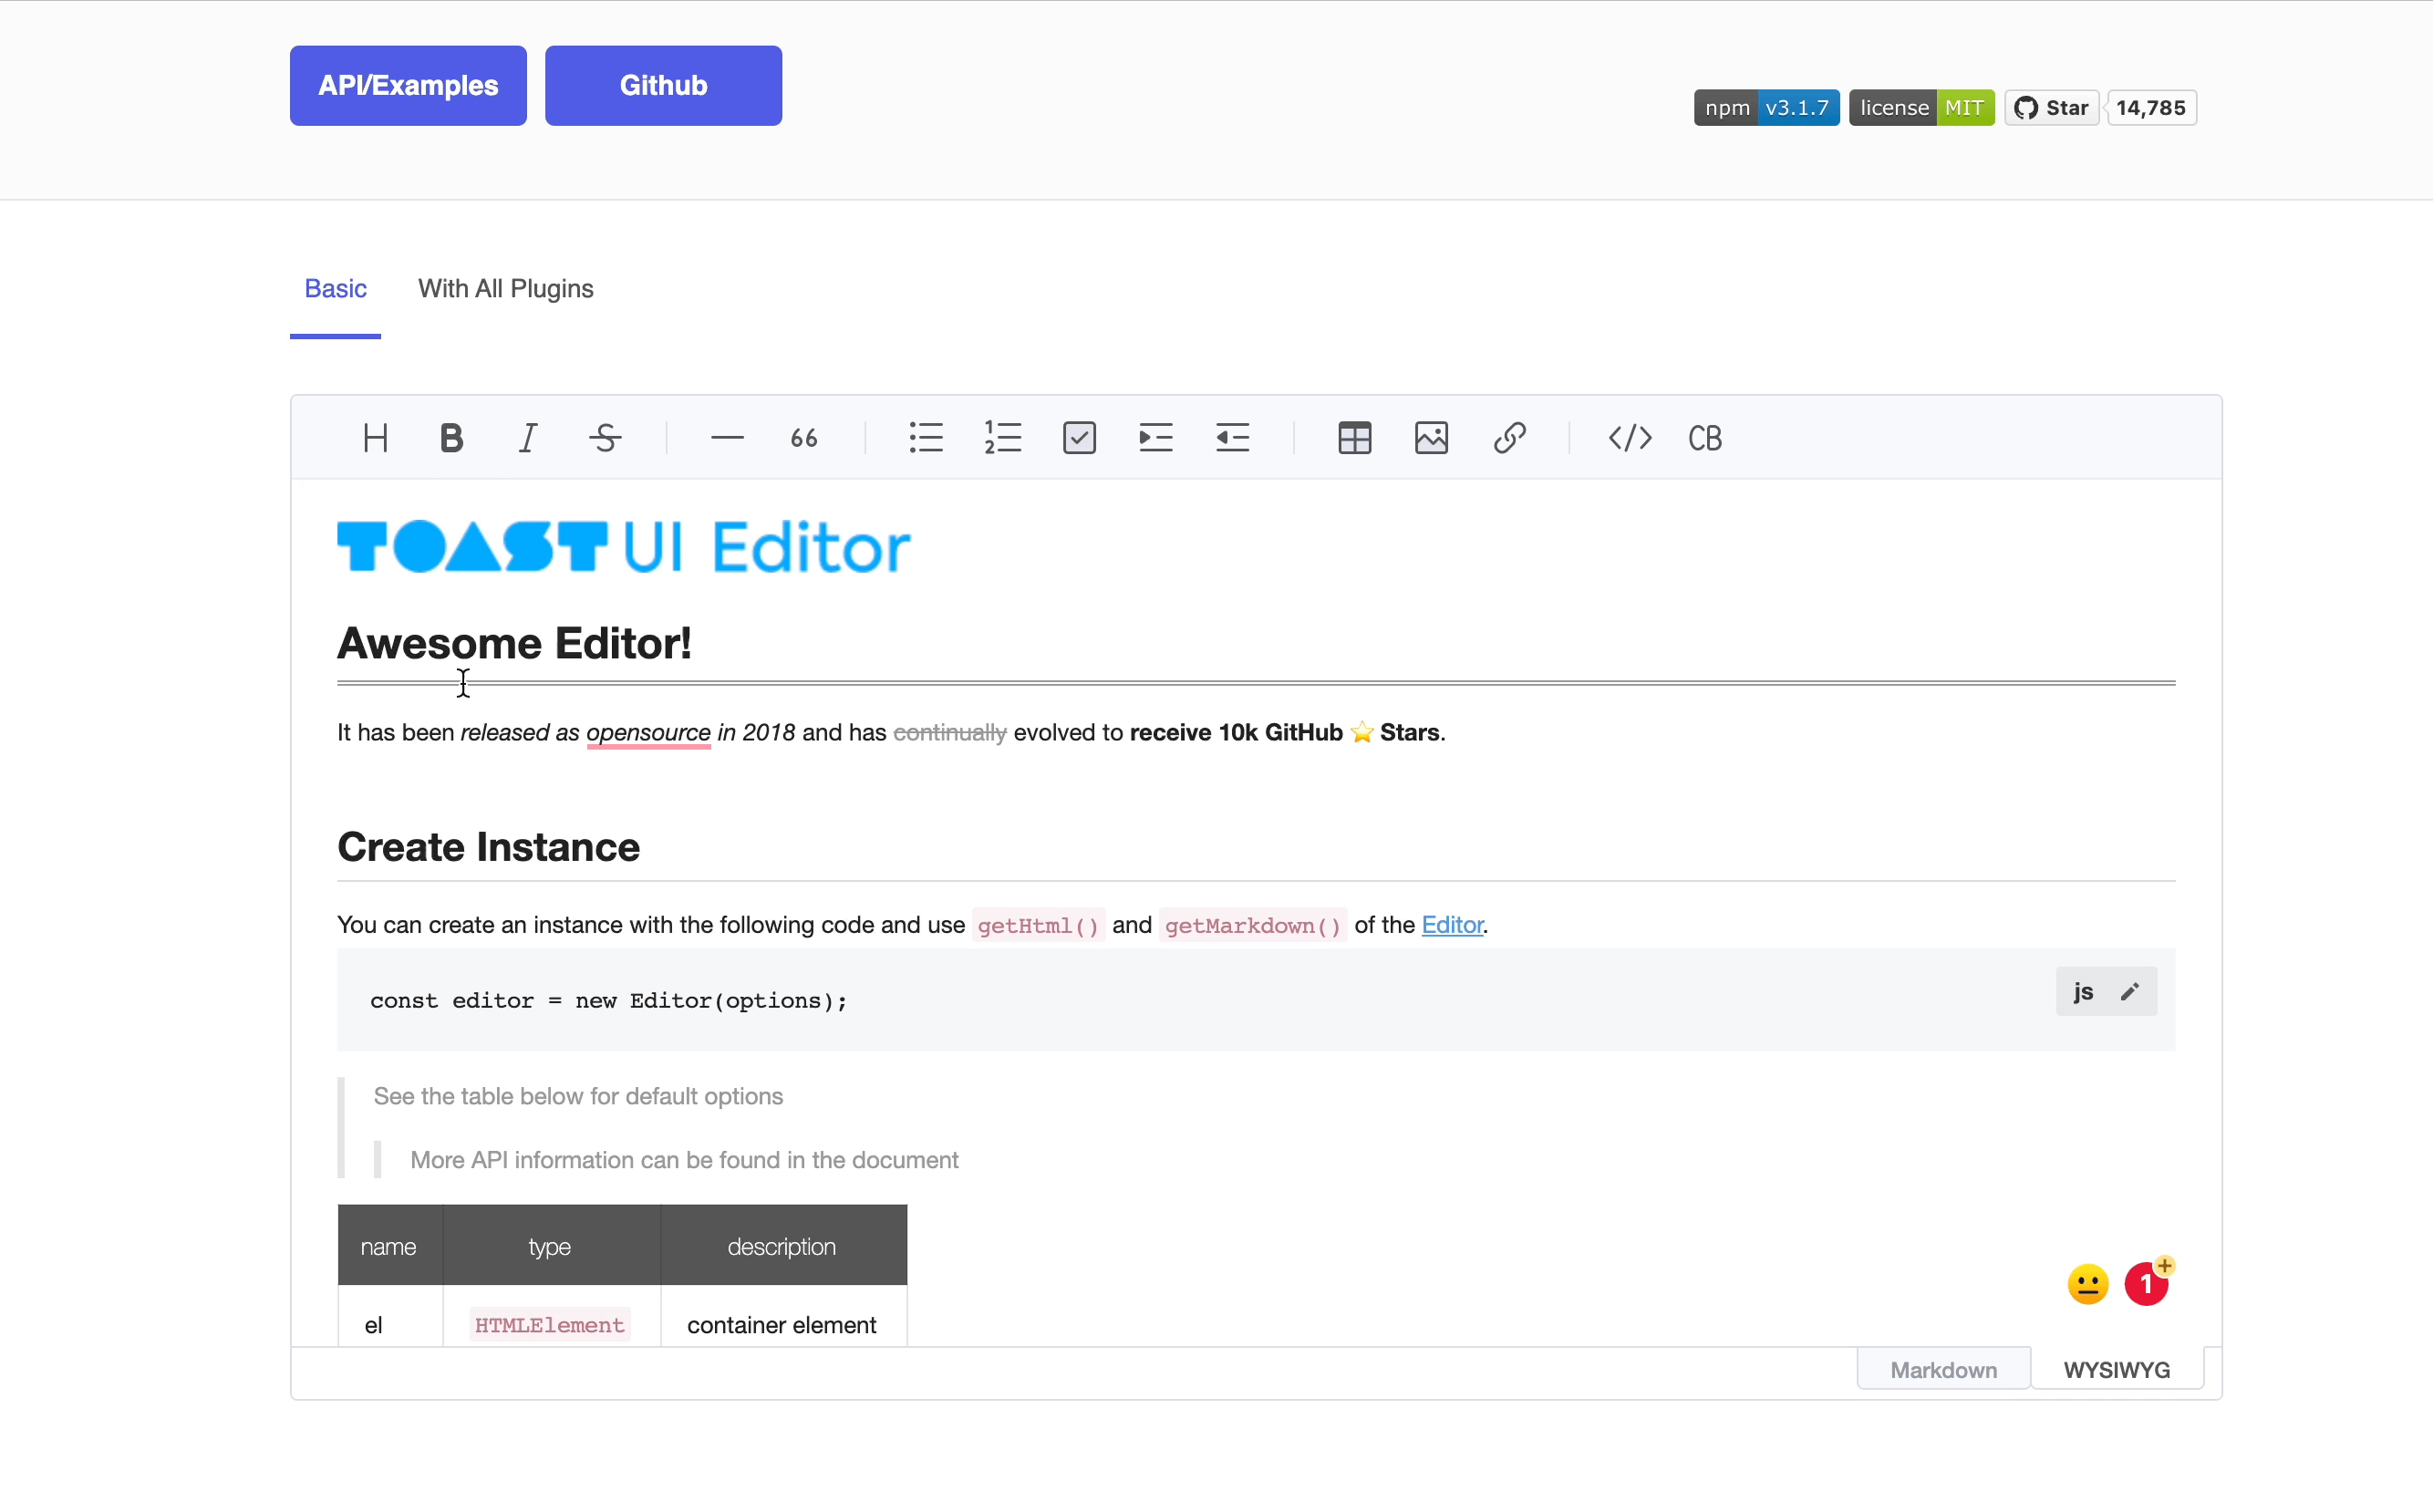Indent the current line
This screenshot has height=1512, width=2433.
point(1155,438)
